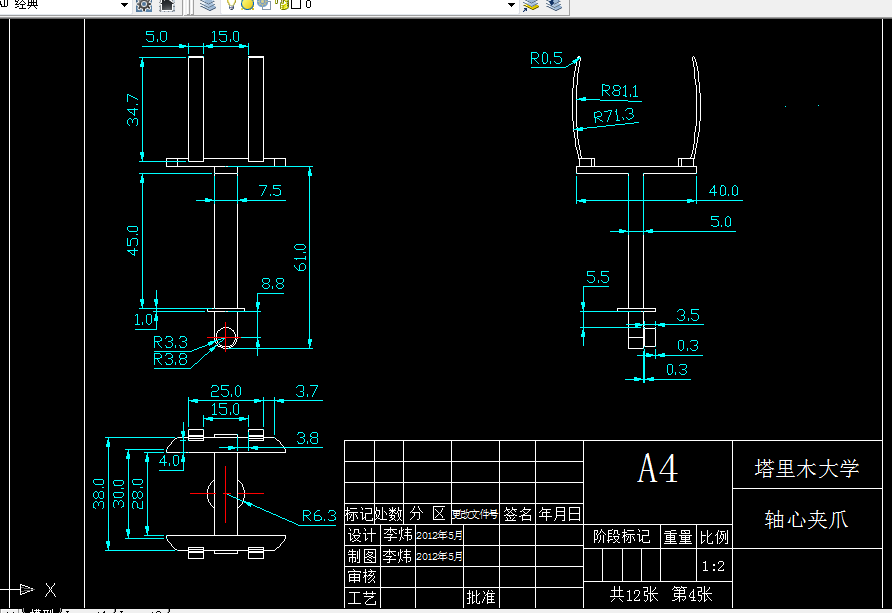Select the R71.3 radius dimension
Image resolution: width=892 pixels, height=613 pixels.
[x=614, y=116]
